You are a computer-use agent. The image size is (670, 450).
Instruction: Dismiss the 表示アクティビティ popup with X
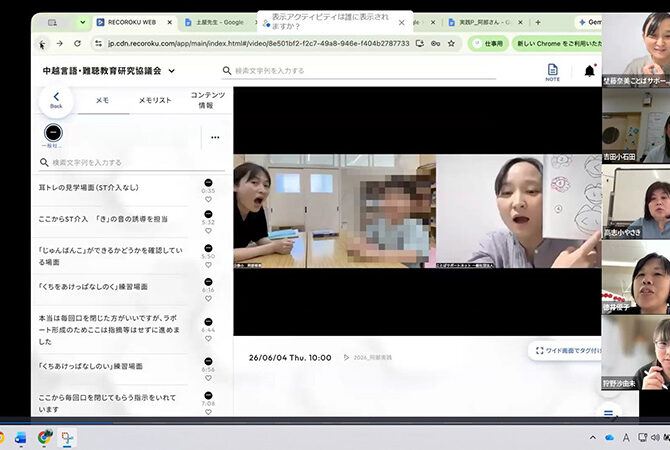pyautogui.click(x=402, y=23)
